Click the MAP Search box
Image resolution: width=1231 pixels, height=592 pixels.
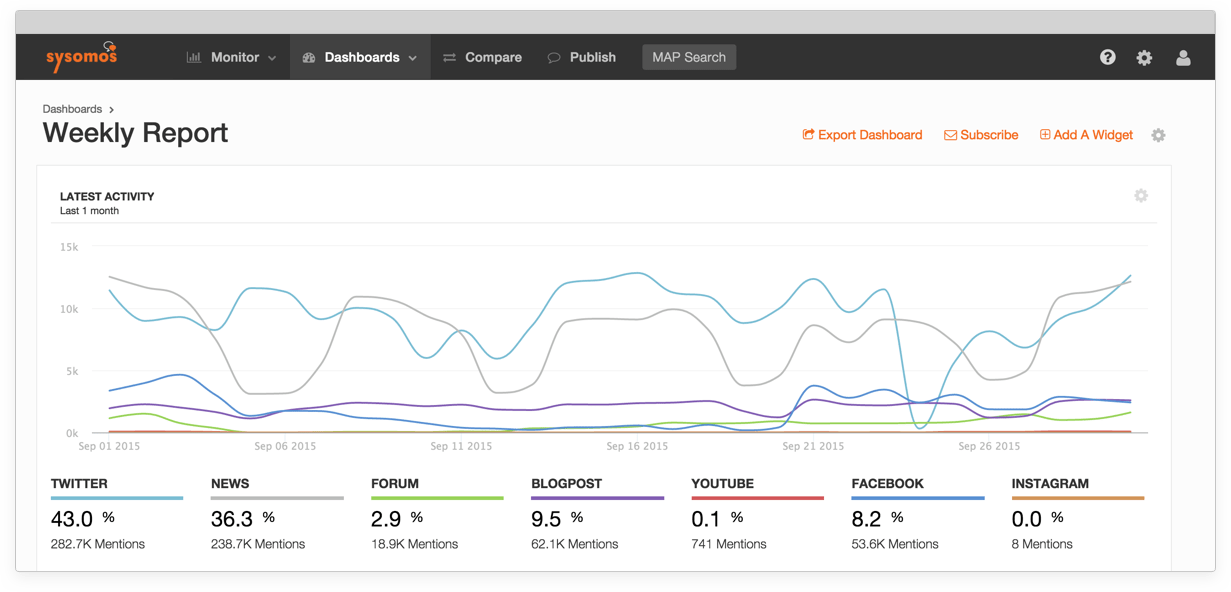(689, 57)
